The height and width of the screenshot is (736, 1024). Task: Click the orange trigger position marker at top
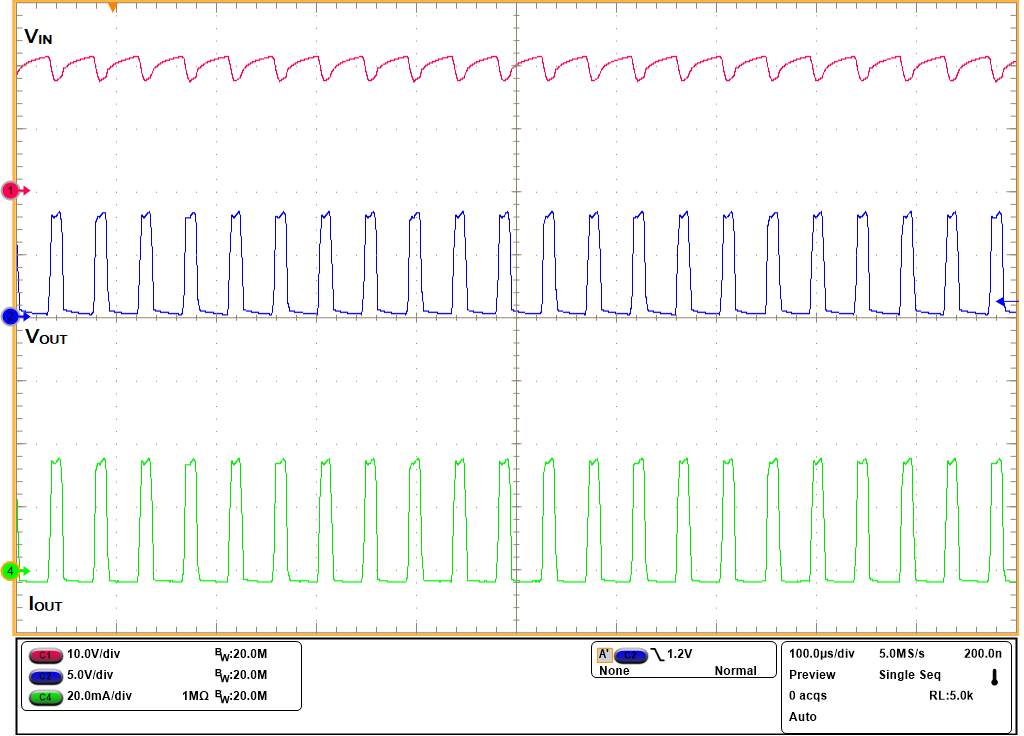[113, 8]
